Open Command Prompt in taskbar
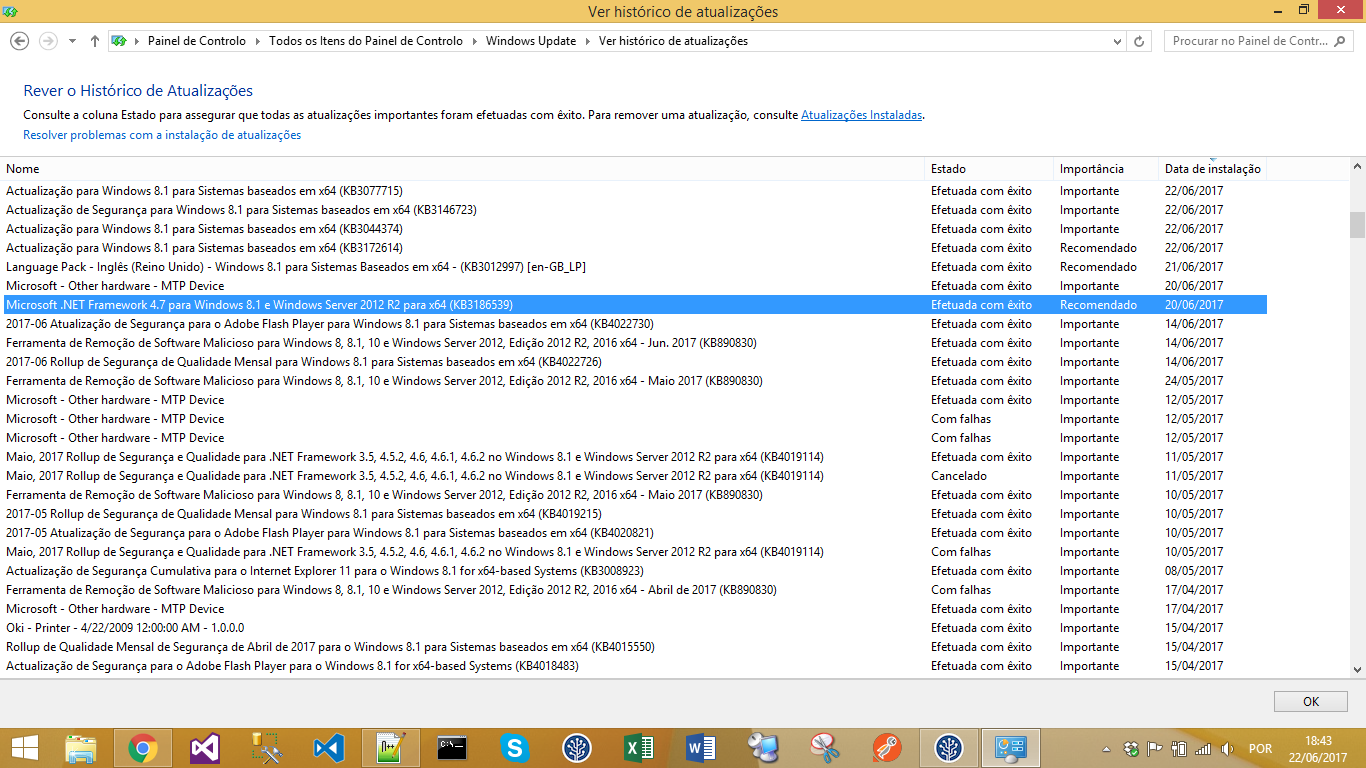This screenshot has width=1366, height=768. [453, 748]
